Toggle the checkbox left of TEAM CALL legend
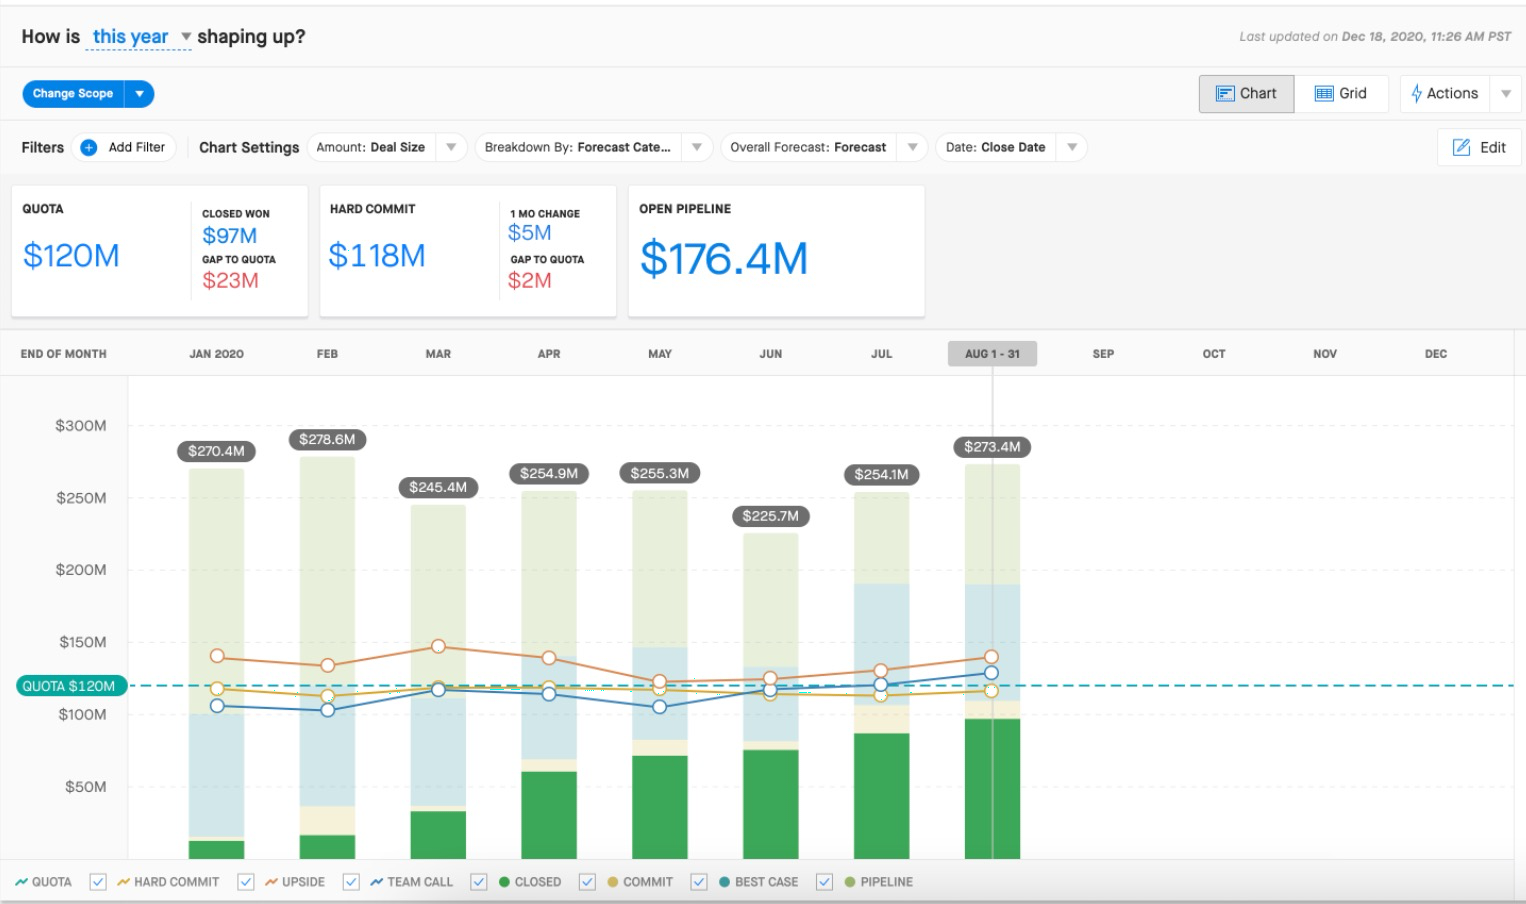This screenshot has height=904, width=1526. click(351, 882)
